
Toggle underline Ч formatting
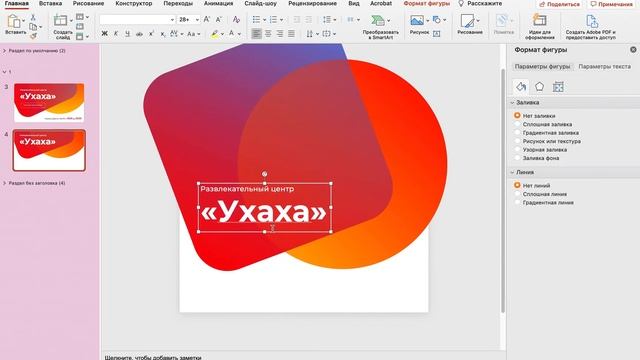(127, 33)
